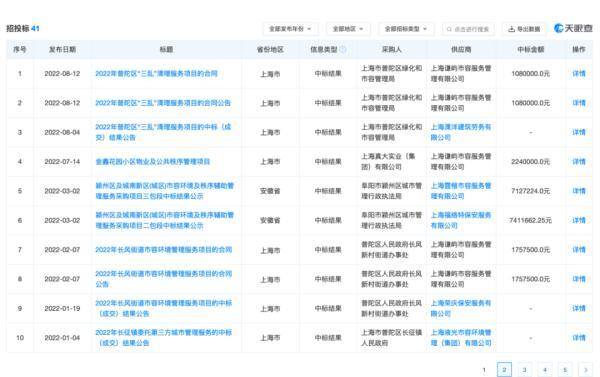Click the 采购人 column header
The image size is (600, 377).
tap(391, 49)
